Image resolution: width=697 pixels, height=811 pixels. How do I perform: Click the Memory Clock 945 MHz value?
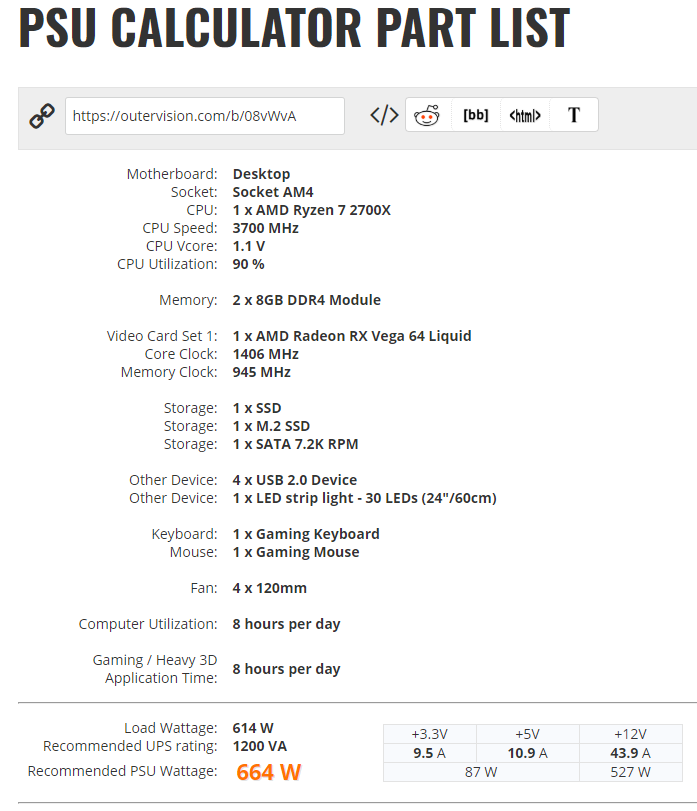[262, 372]
